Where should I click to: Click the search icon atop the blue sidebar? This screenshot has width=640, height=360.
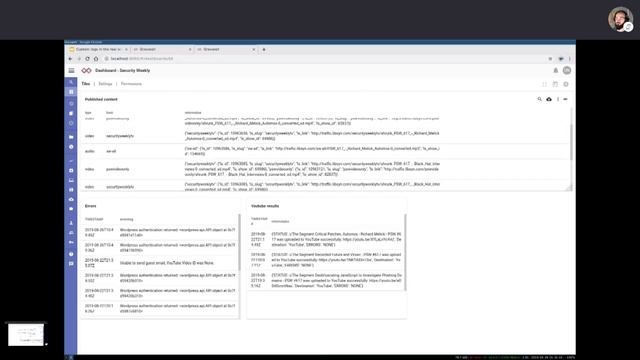tap(71, 82)
